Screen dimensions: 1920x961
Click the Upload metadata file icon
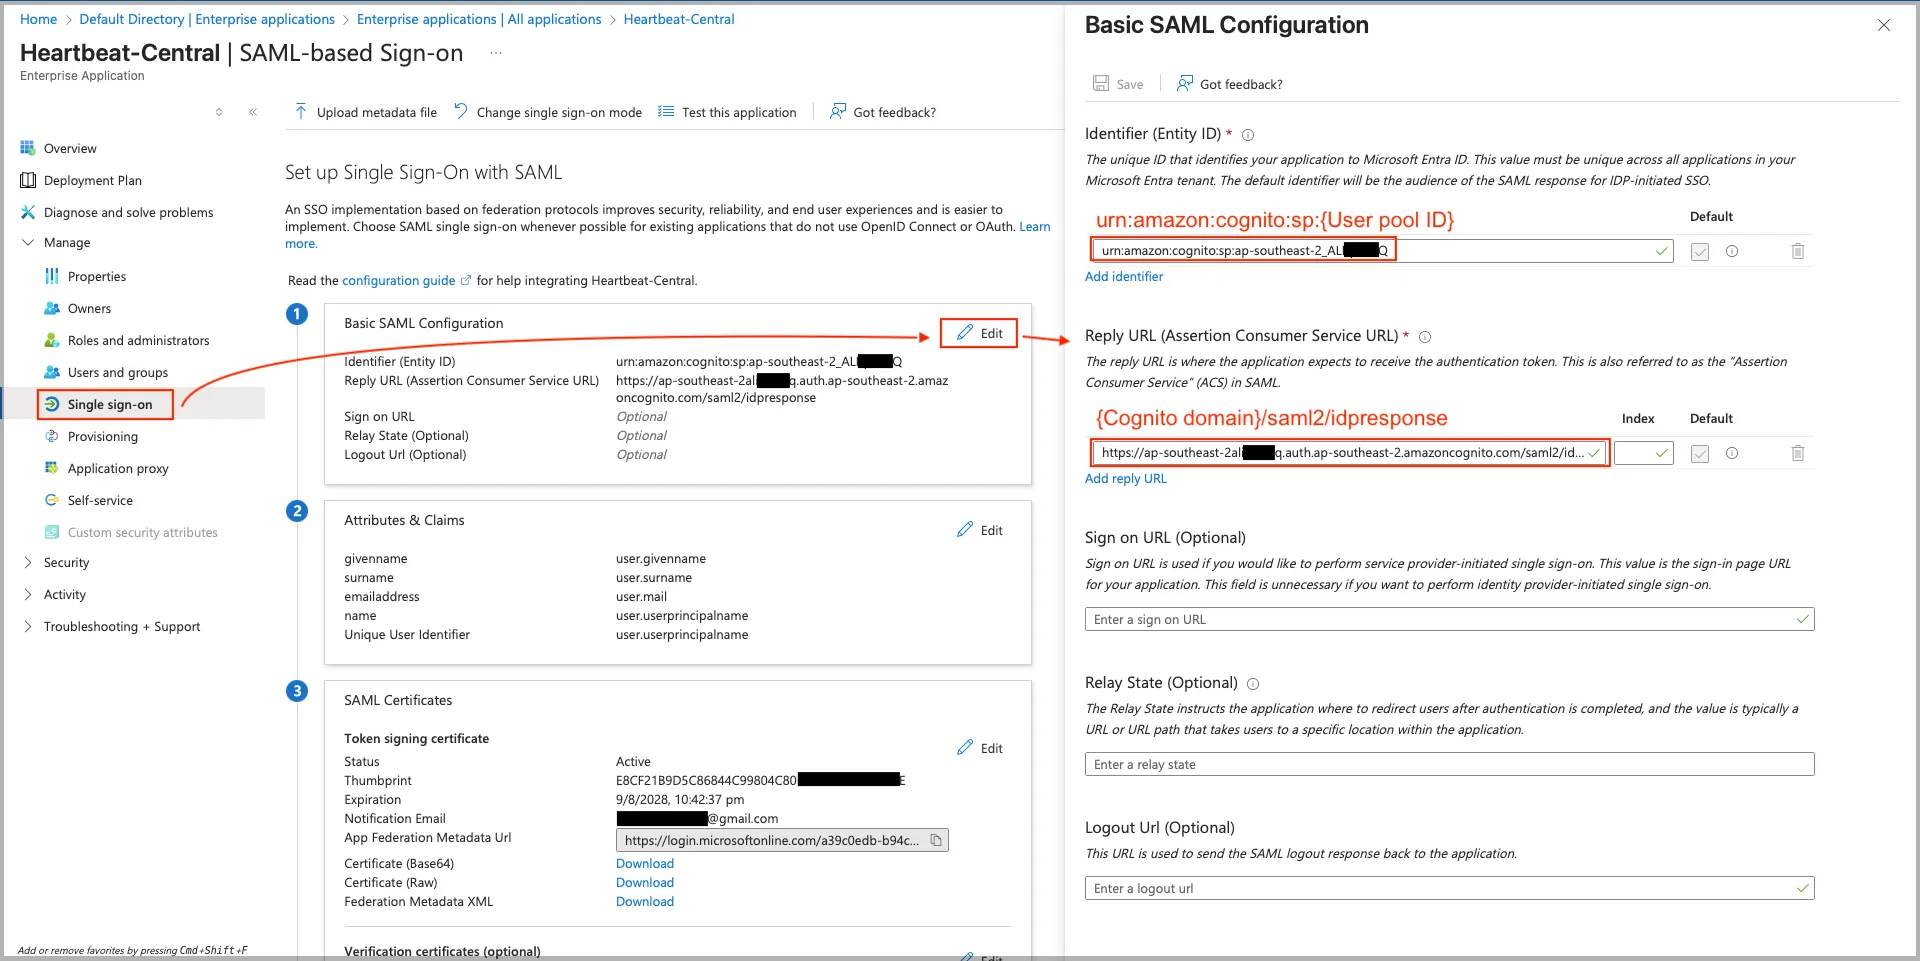(301, 111)
